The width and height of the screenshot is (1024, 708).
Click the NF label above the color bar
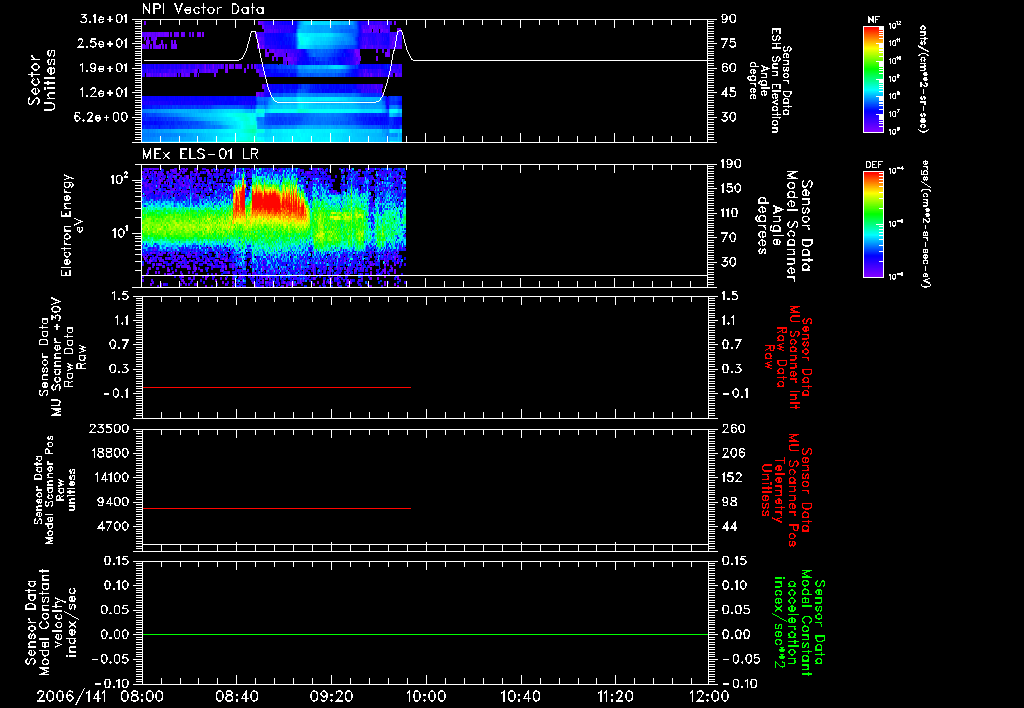coord(873,20)
